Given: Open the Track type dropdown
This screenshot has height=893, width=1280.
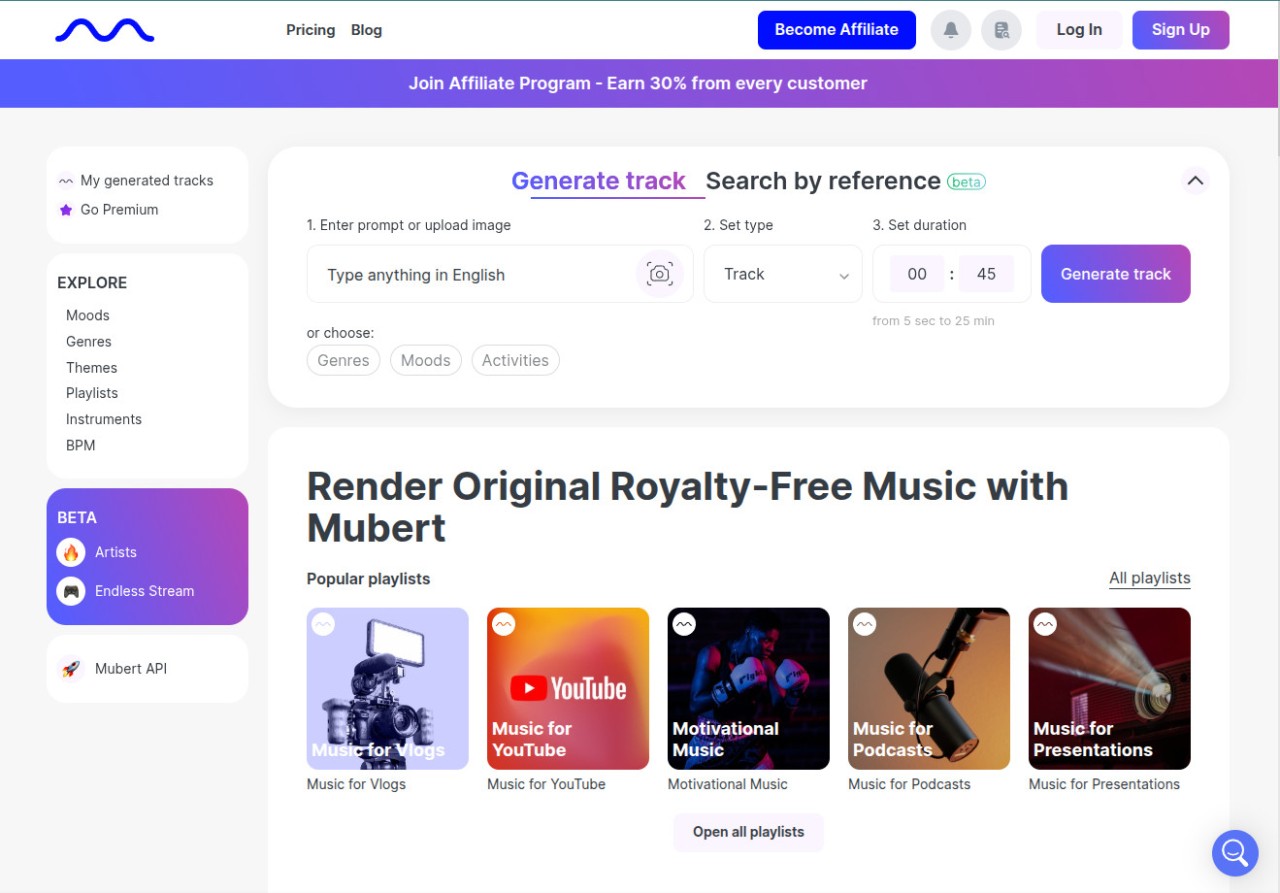Looking at the screenshot, I should tap(783, 274).
